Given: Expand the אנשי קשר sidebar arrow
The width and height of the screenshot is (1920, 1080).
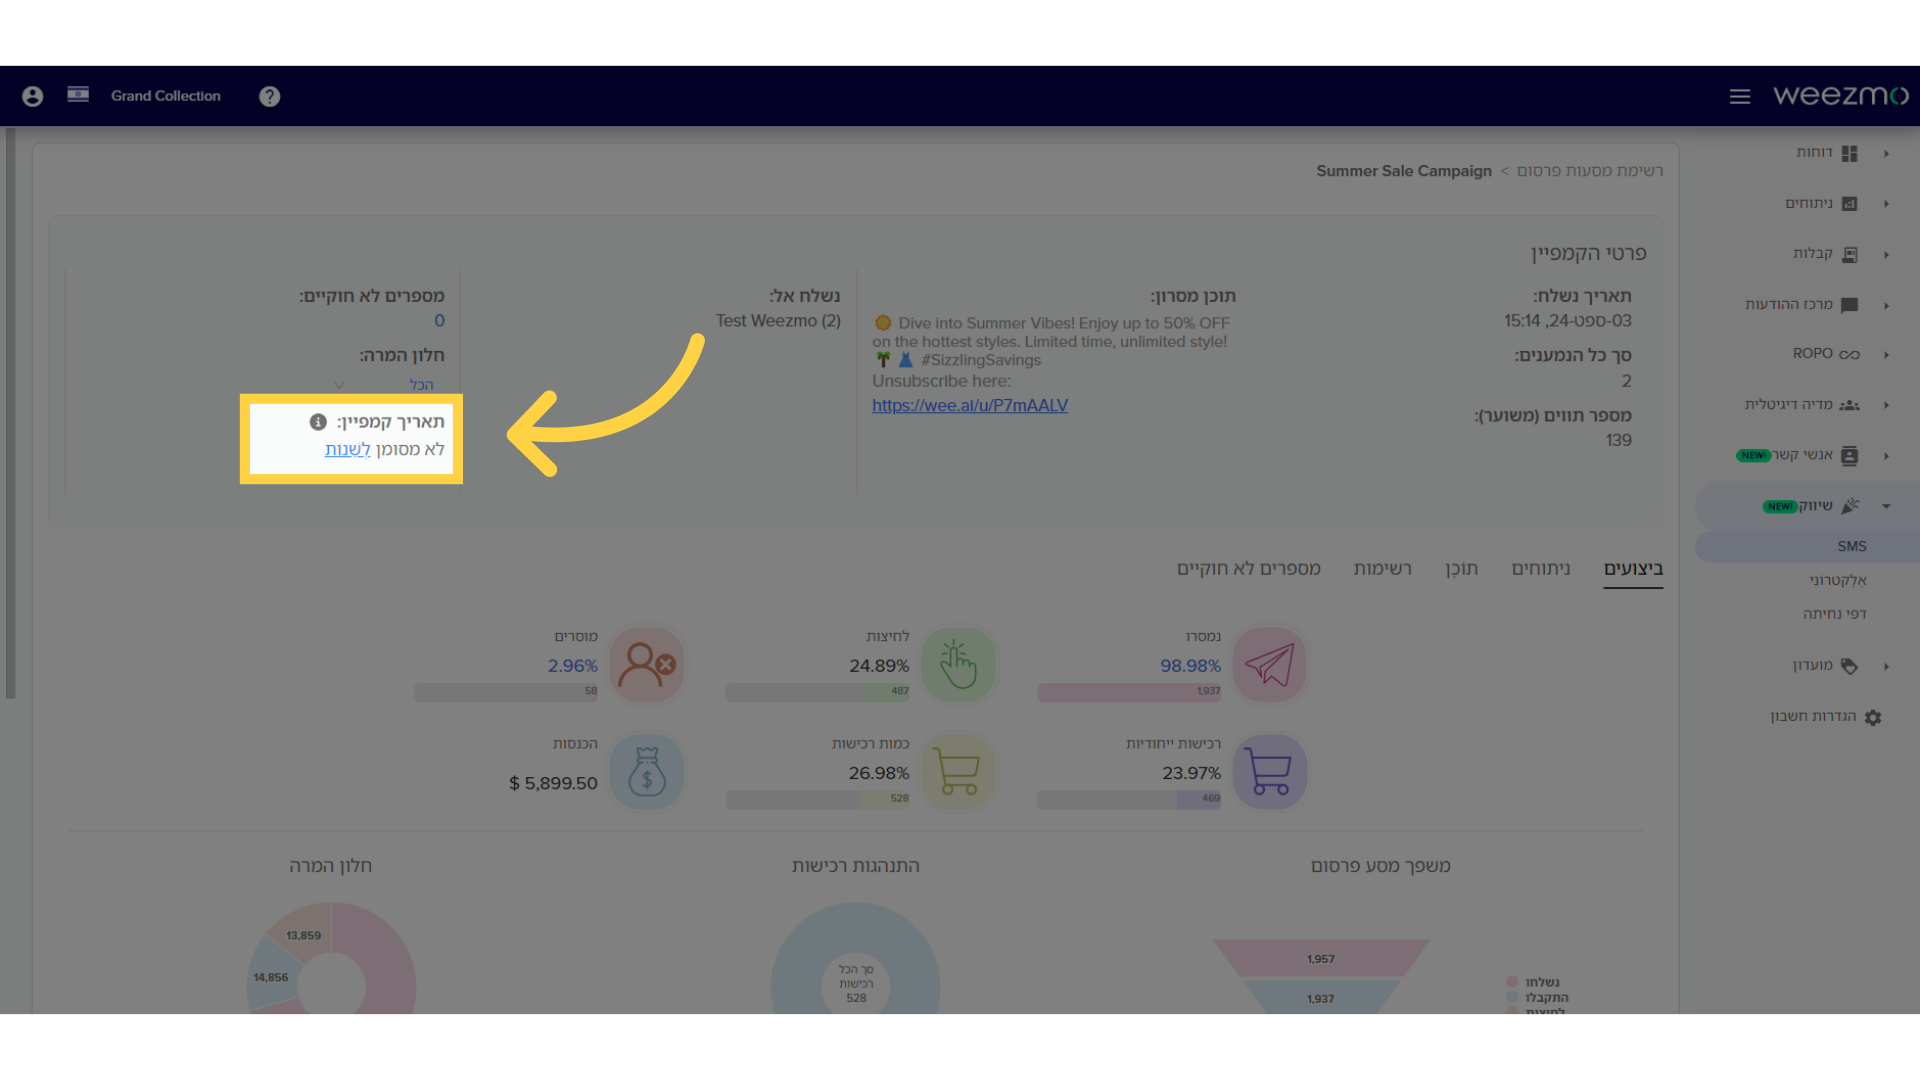Looking at the screenshot, I should click(x=1886, y=456).
